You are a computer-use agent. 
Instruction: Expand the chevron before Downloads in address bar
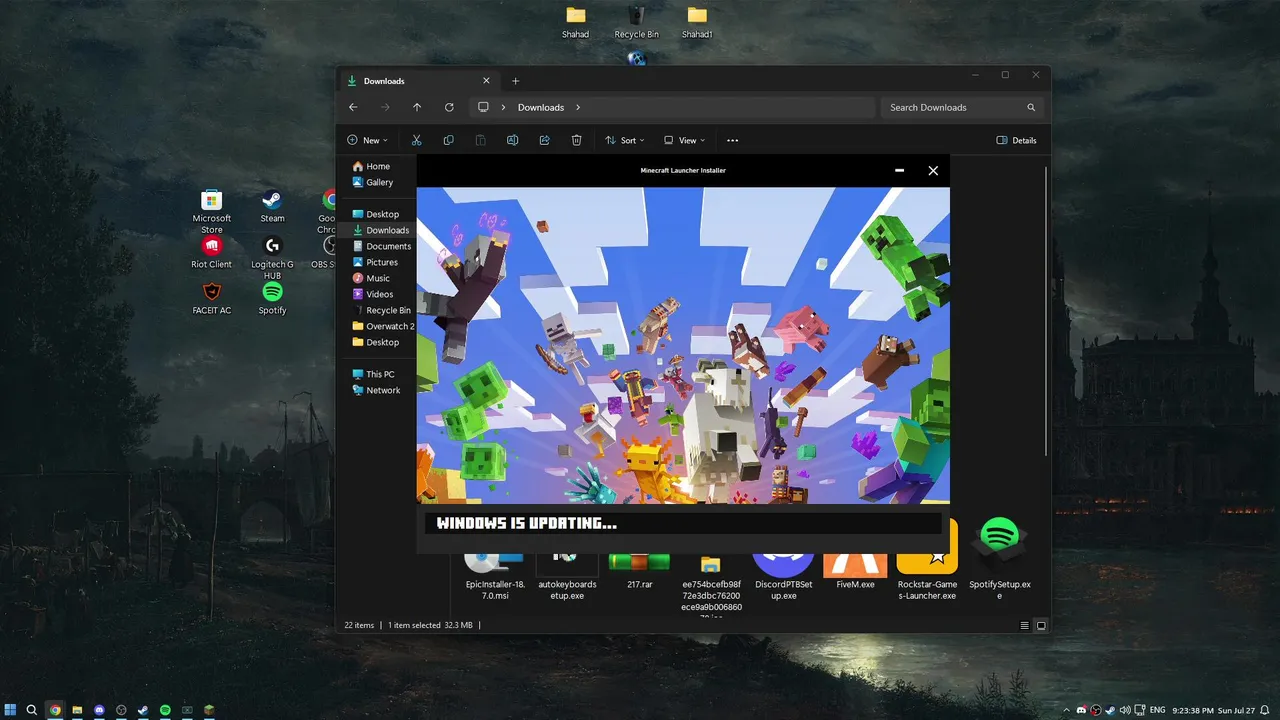pyautogui.click(x=503, y=107)
